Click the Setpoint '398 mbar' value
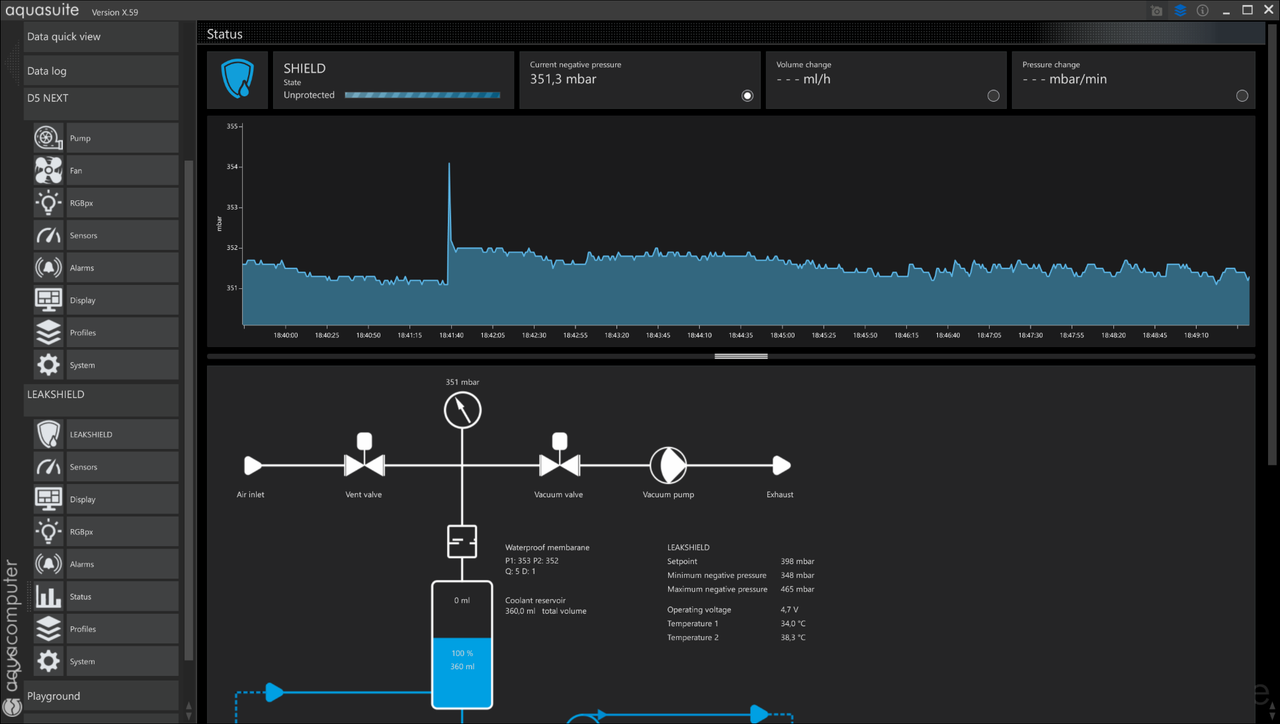Screen dimensions: 1280x724 click(797, 562)
